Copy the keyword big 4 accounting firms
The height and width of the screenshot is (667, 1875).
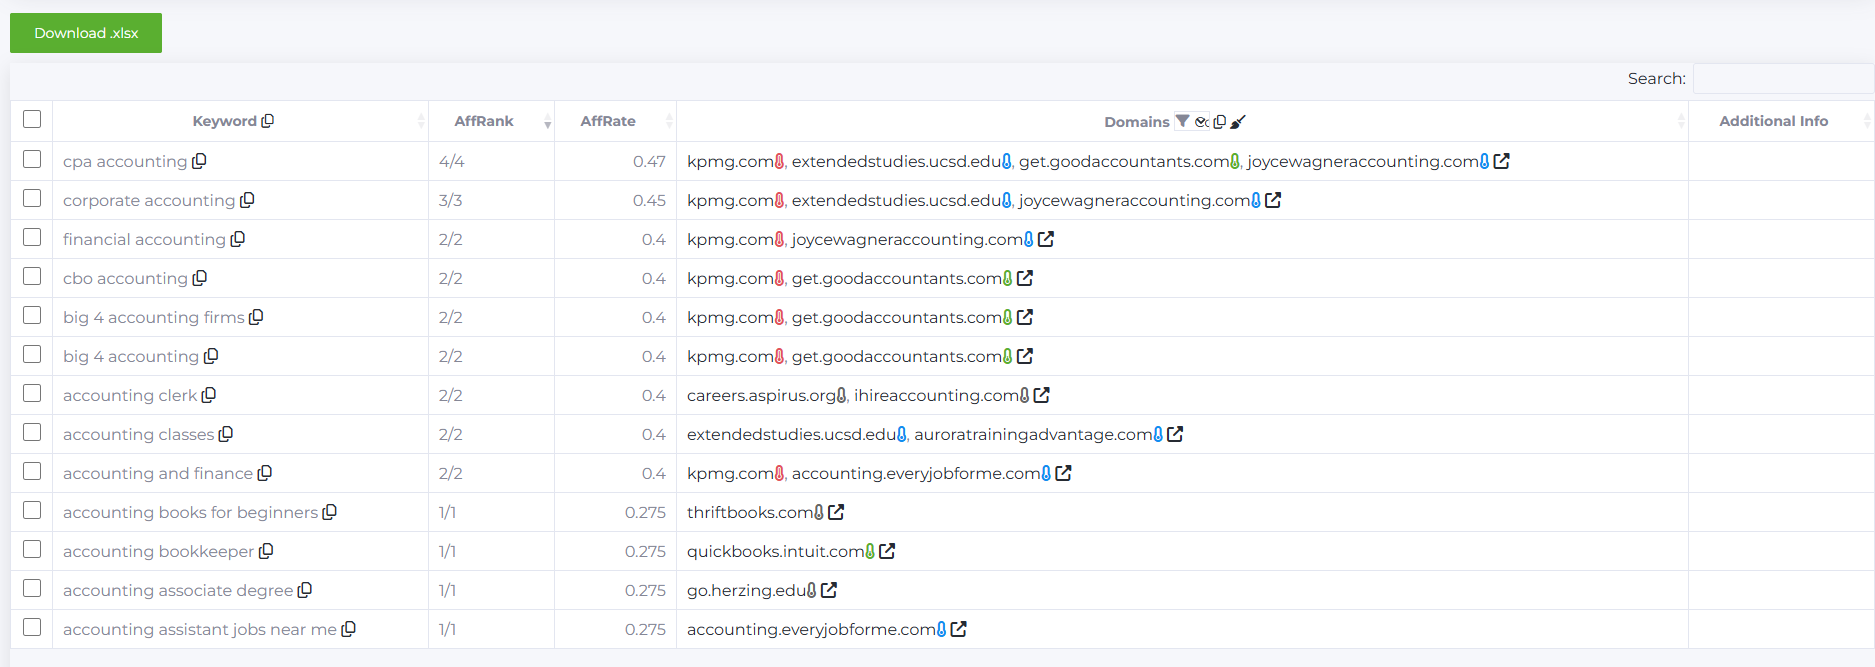(x=256, y=317)
